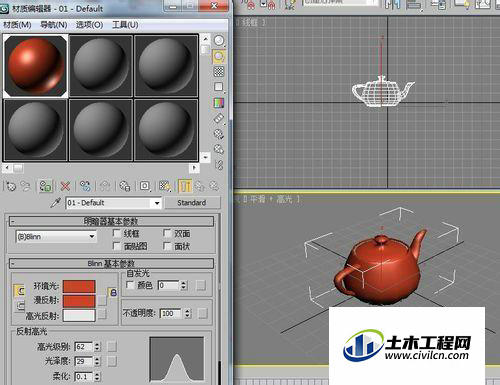
Task: Open the 漫反射 diffuse color swatch
Action: coord(79,301)
